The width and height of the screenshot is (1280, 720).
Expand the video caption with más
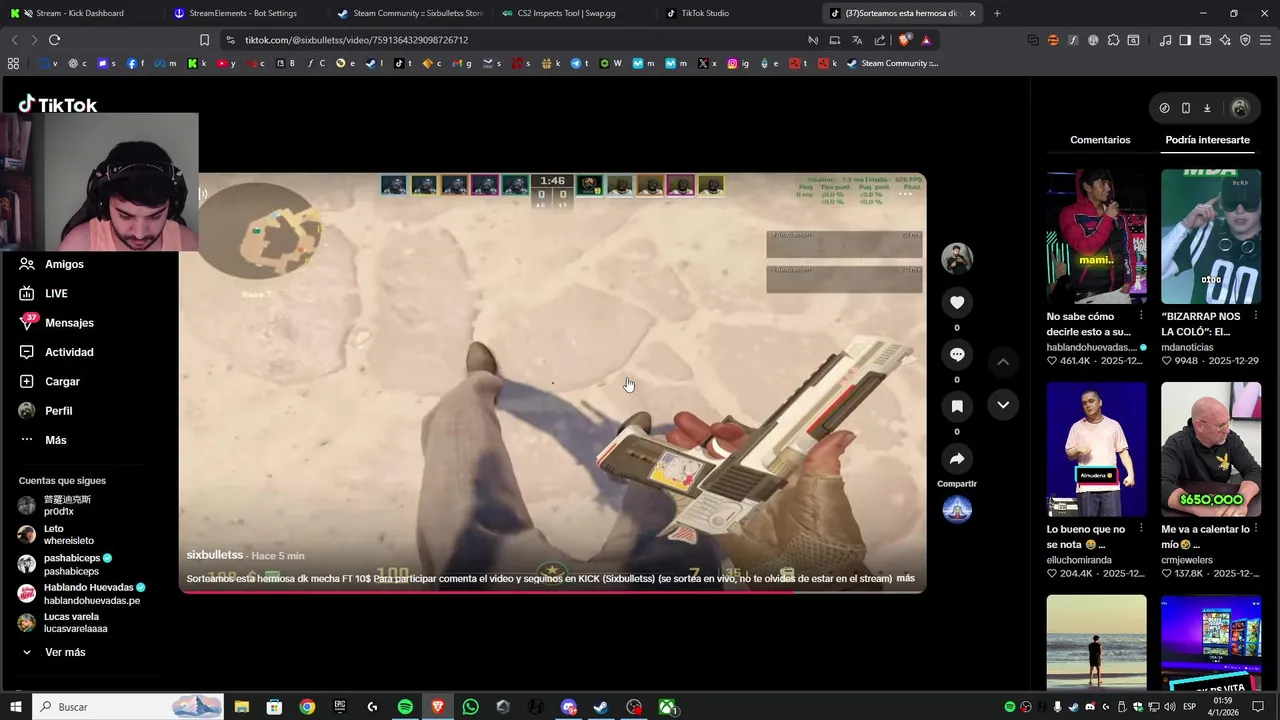(x=905, y=578)
